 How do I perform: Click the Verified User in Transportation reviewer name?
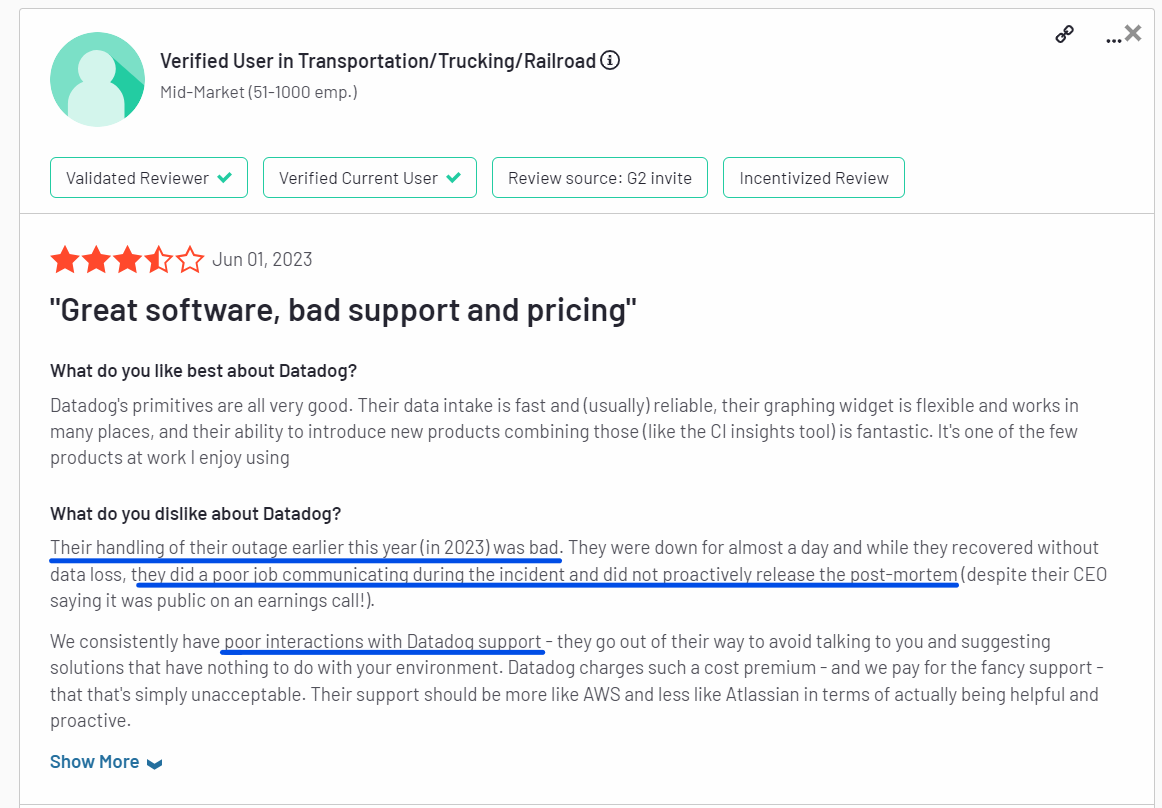click(378, 61)
